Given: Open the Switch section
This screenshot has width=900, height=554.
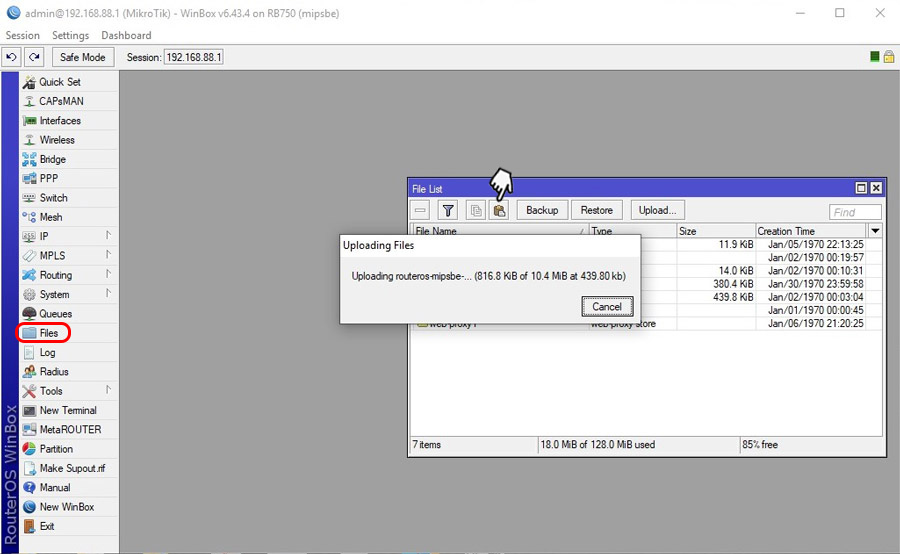Looking at the screenshot, I should pos(68,197).
